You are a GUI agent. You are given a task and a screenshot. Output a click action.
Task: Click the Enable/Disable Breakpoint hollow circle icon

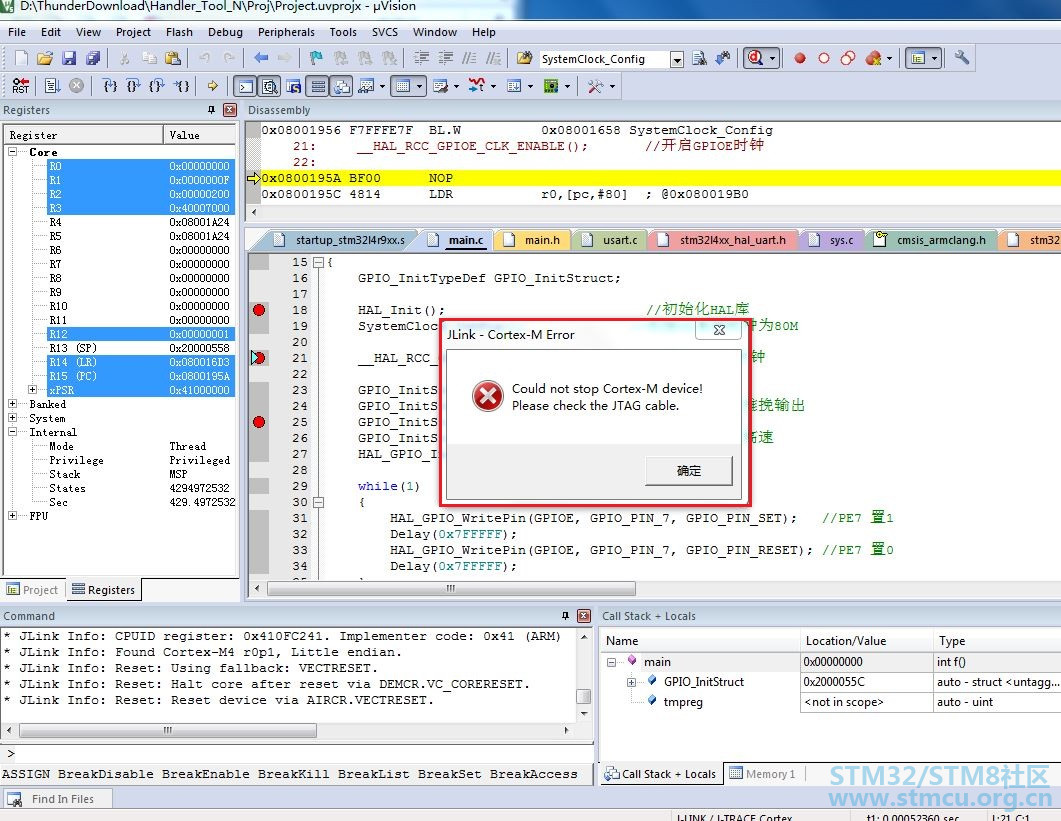coord(823,59)
